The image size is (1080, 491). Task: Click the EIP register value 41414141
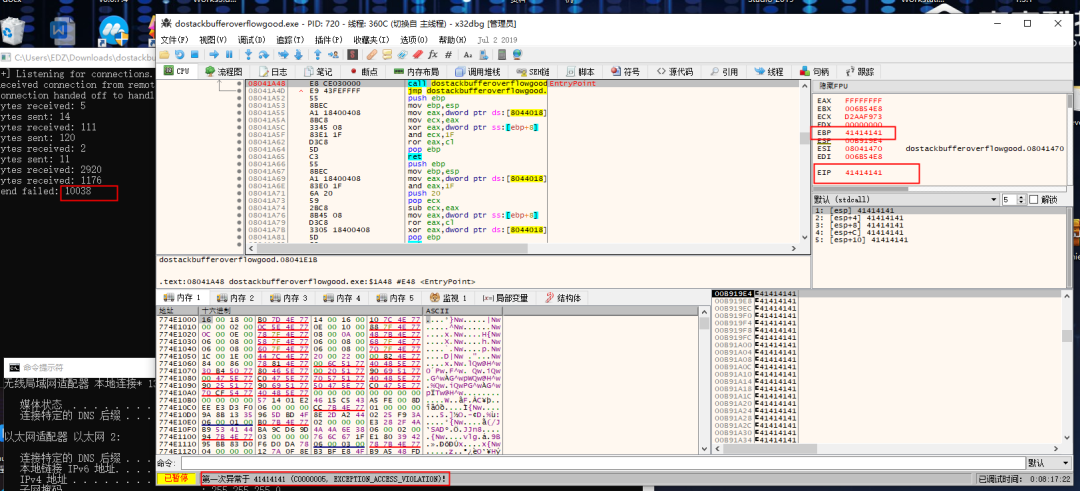click(x=863, y=172)
